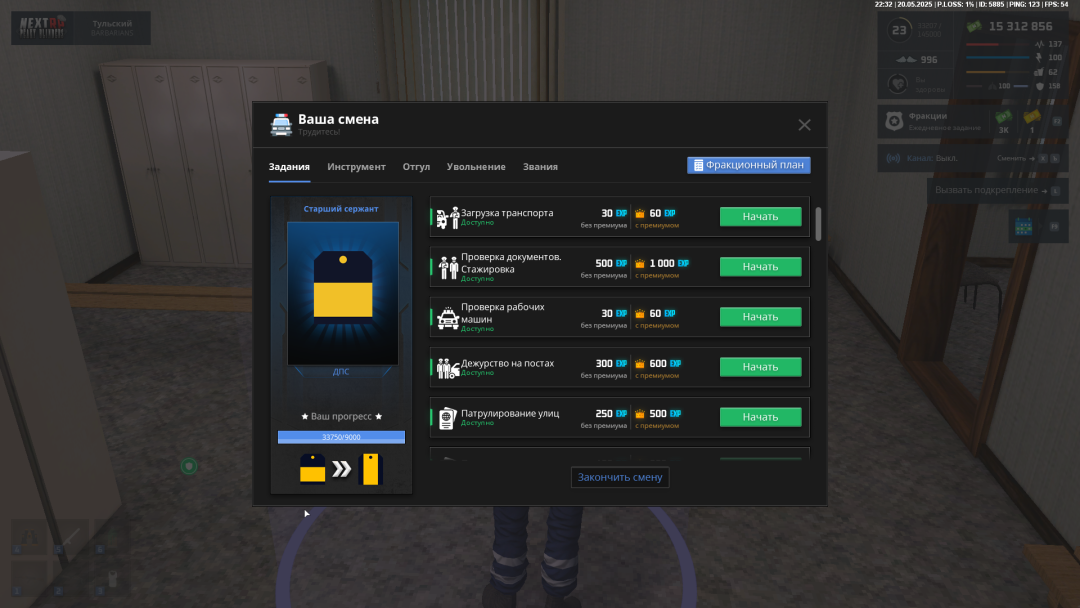The height and width of the screenshot is (608, 1080).
Task: Switch to the Задания tab
Action: (289, 167)
